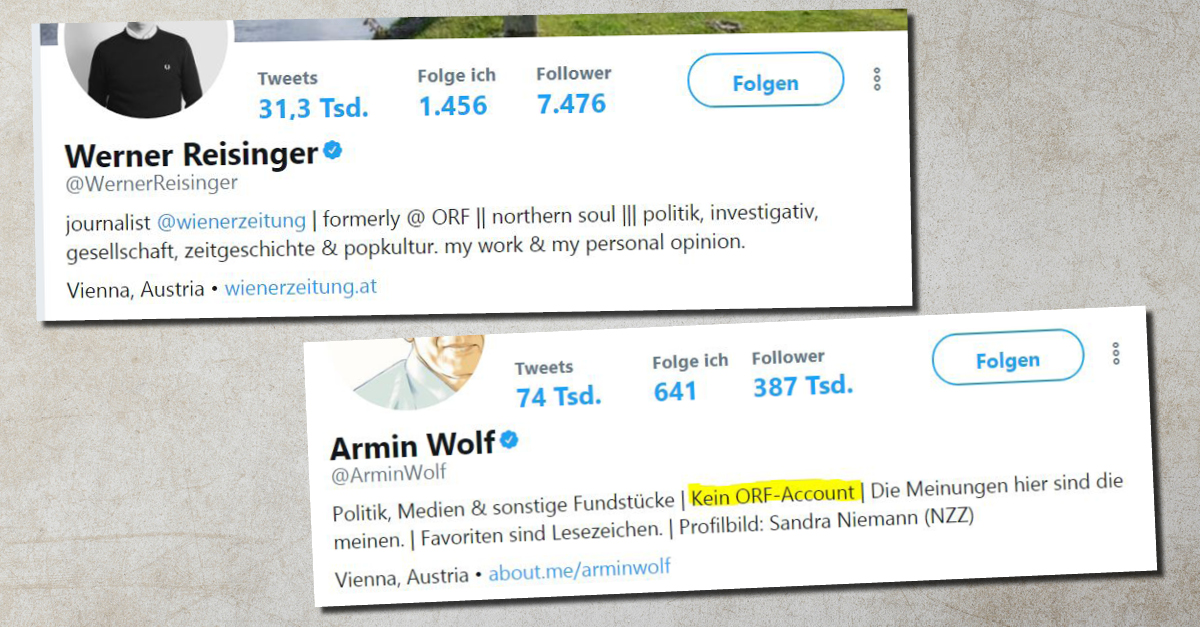Viewport: 1200px width, 627px height.
Task: Click Werner Reisinger's header banner image
Action: tap(570, 22)
